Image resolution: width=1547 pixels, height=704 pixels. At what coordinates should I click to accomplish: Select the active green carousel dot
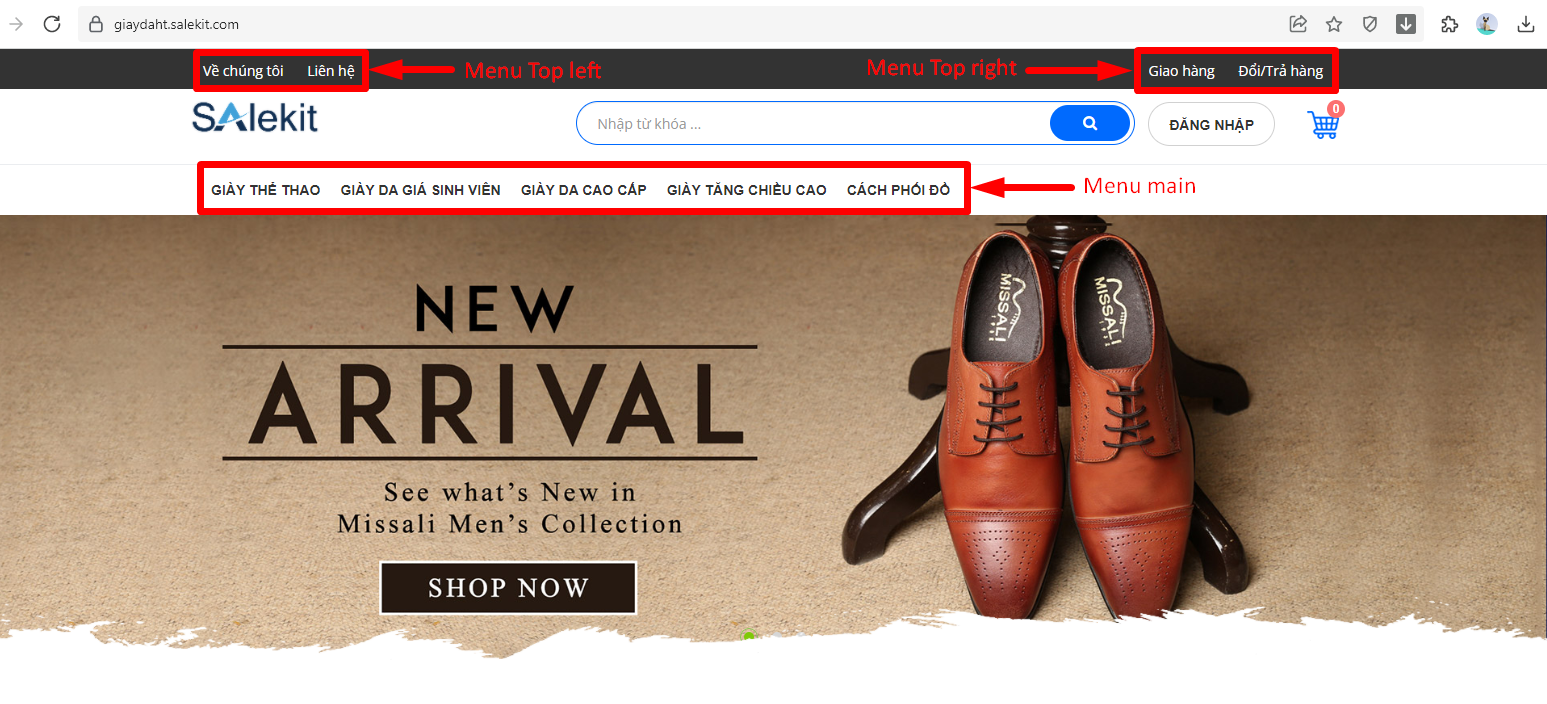749,636
